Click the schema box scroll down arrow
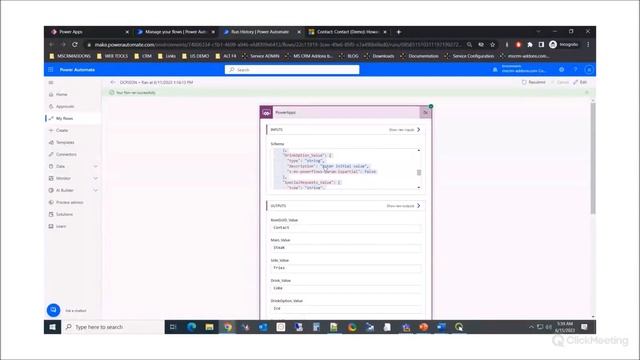640x360 pixels. click(x=419, y=187)
